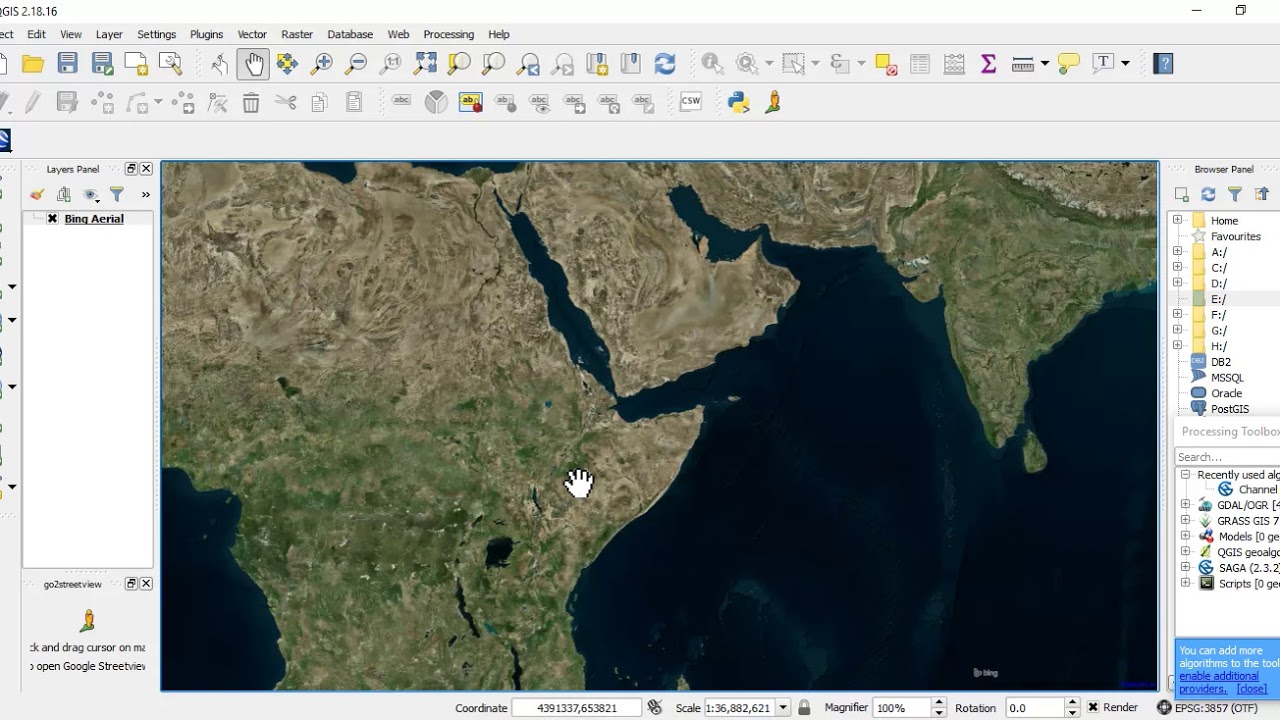Select the Zoom Out tool
1280x720 pixels.
click(356, 64)
